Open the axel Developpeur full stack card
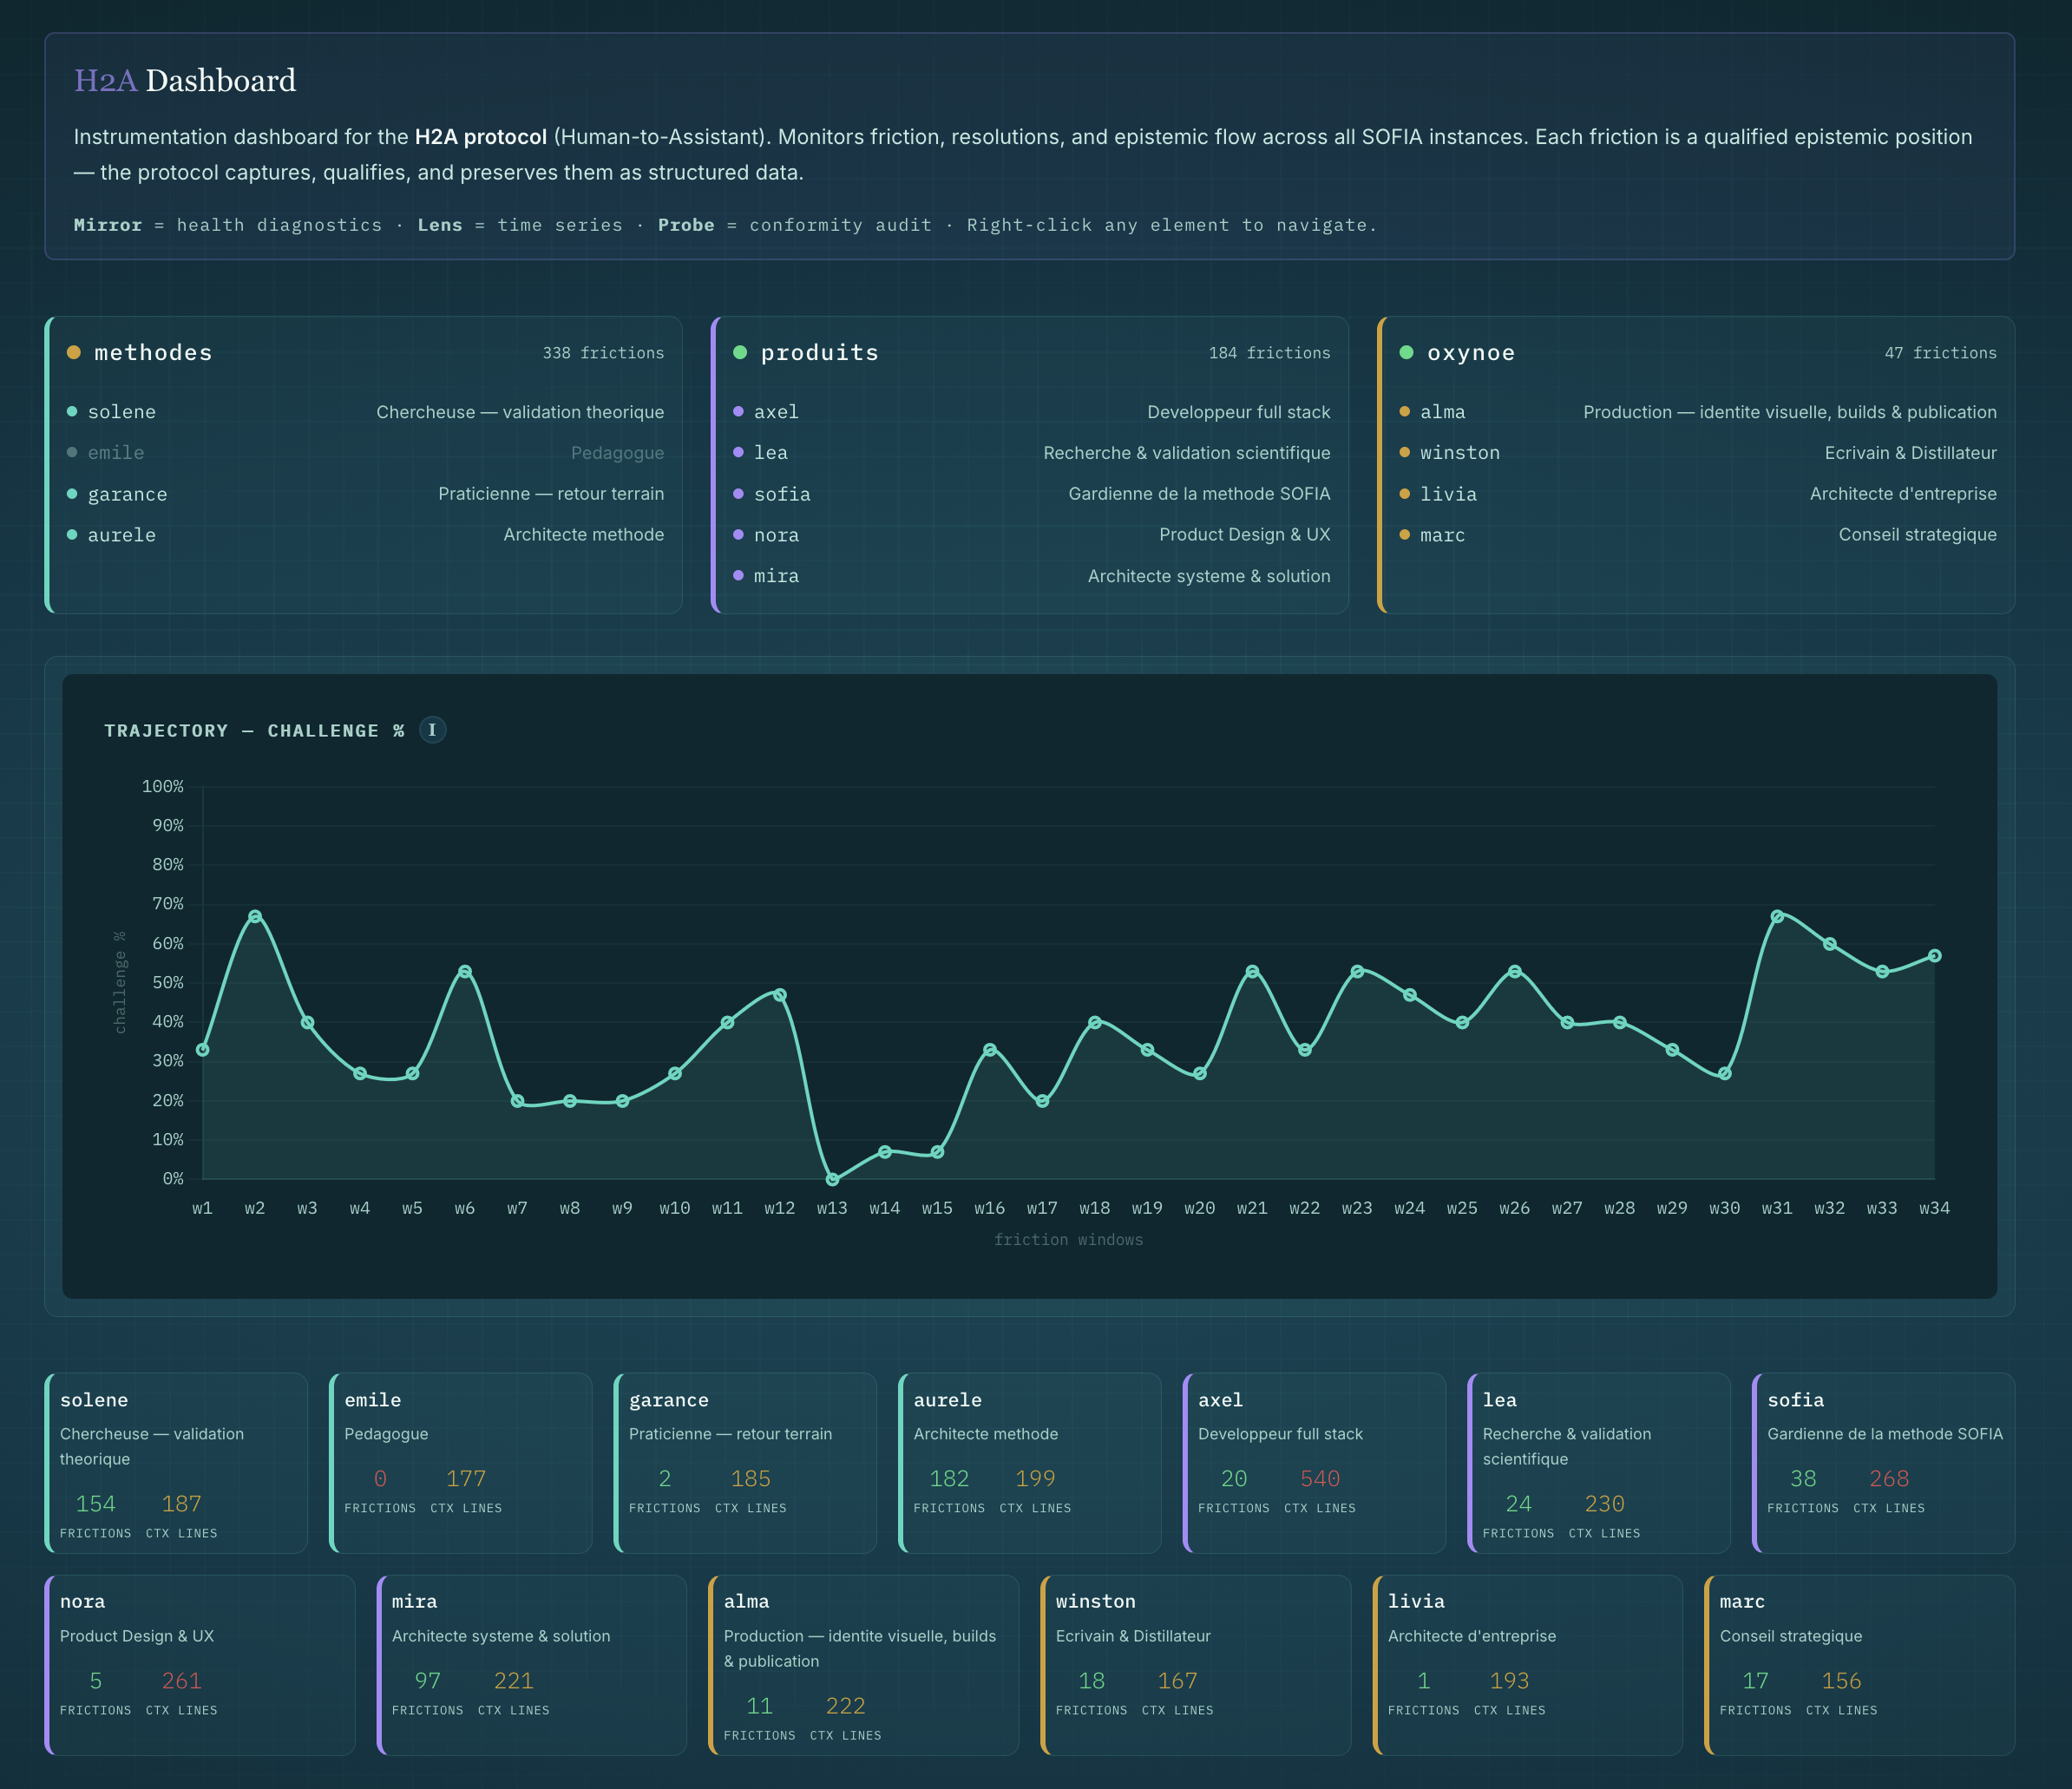The height and width of the screenshot is (1789, 2072). [x=1314, y=1461]
